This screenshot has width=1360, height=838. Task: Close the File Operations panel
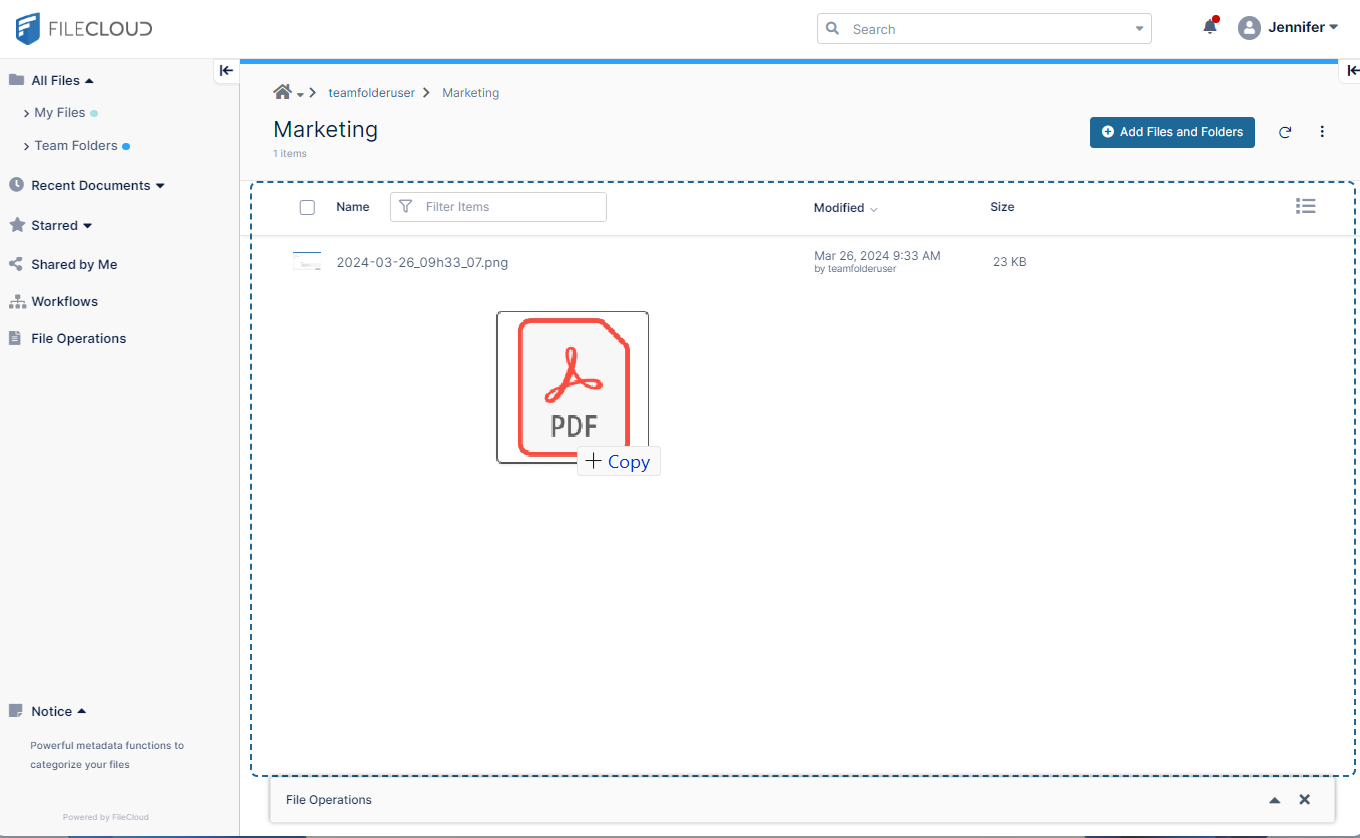coord(1304,800)
